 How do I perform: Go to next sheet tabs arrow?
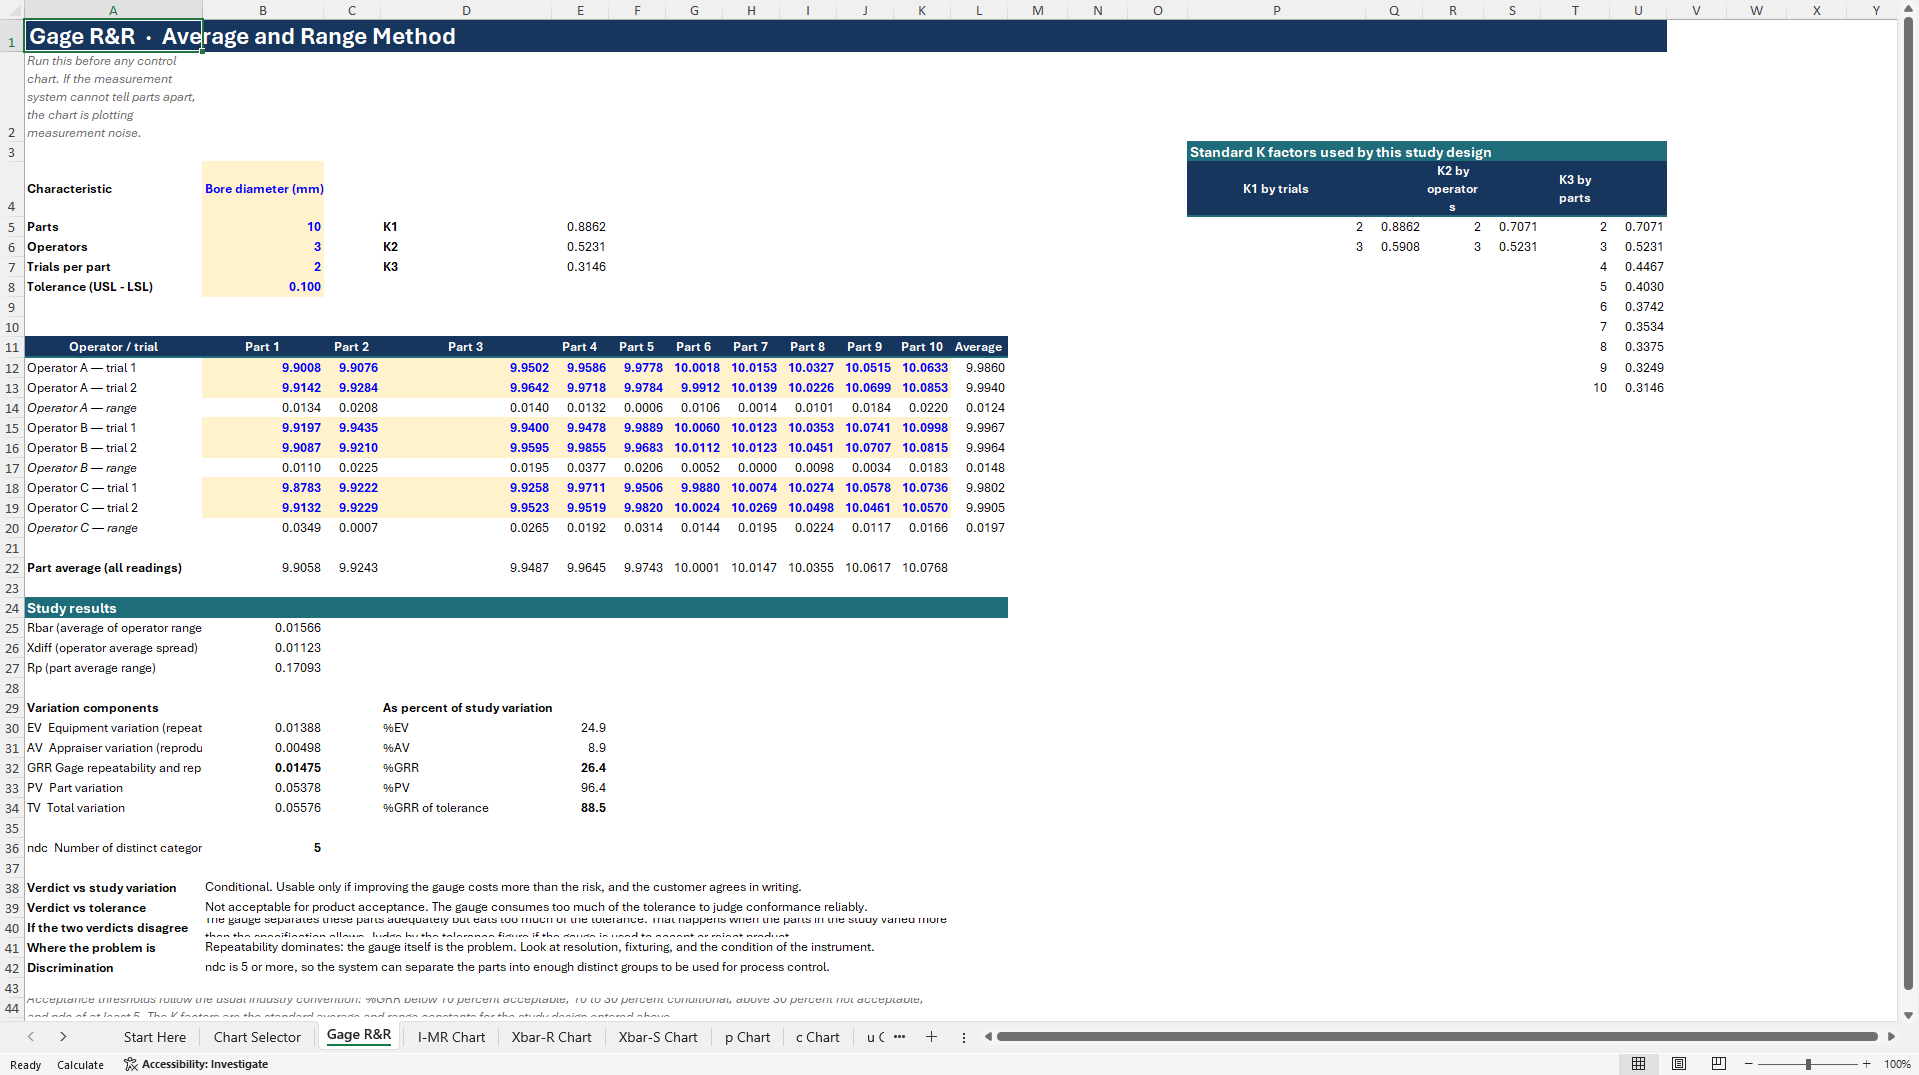(x=63, y=1037)
